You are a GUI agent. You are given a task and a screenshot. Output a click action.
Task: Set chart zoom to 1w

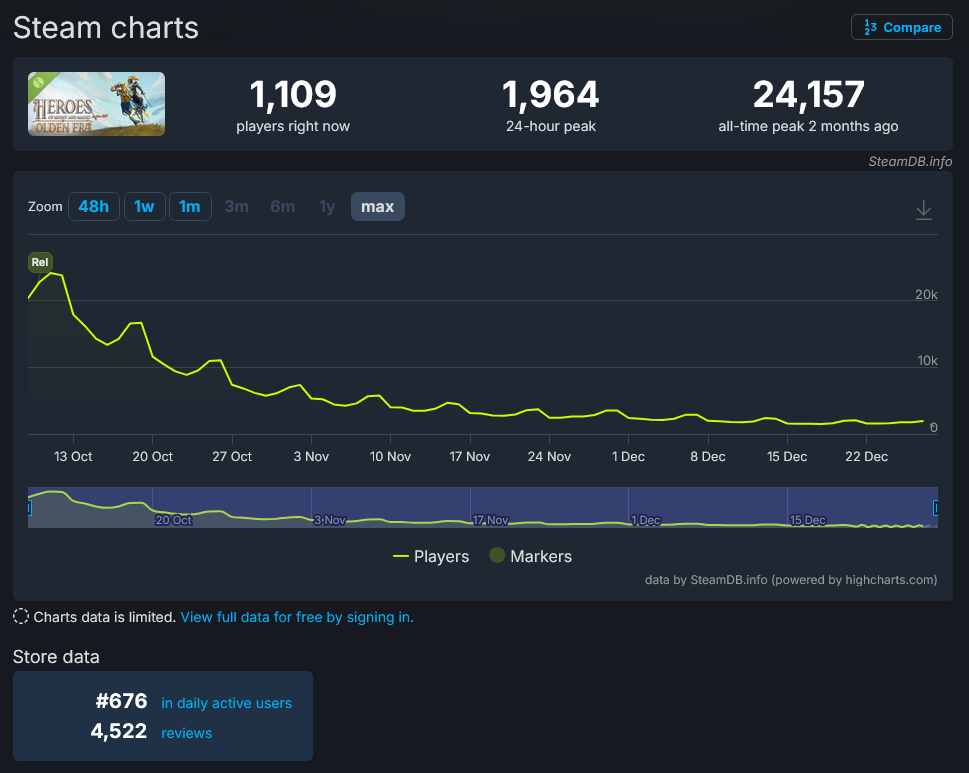point(144,206)
